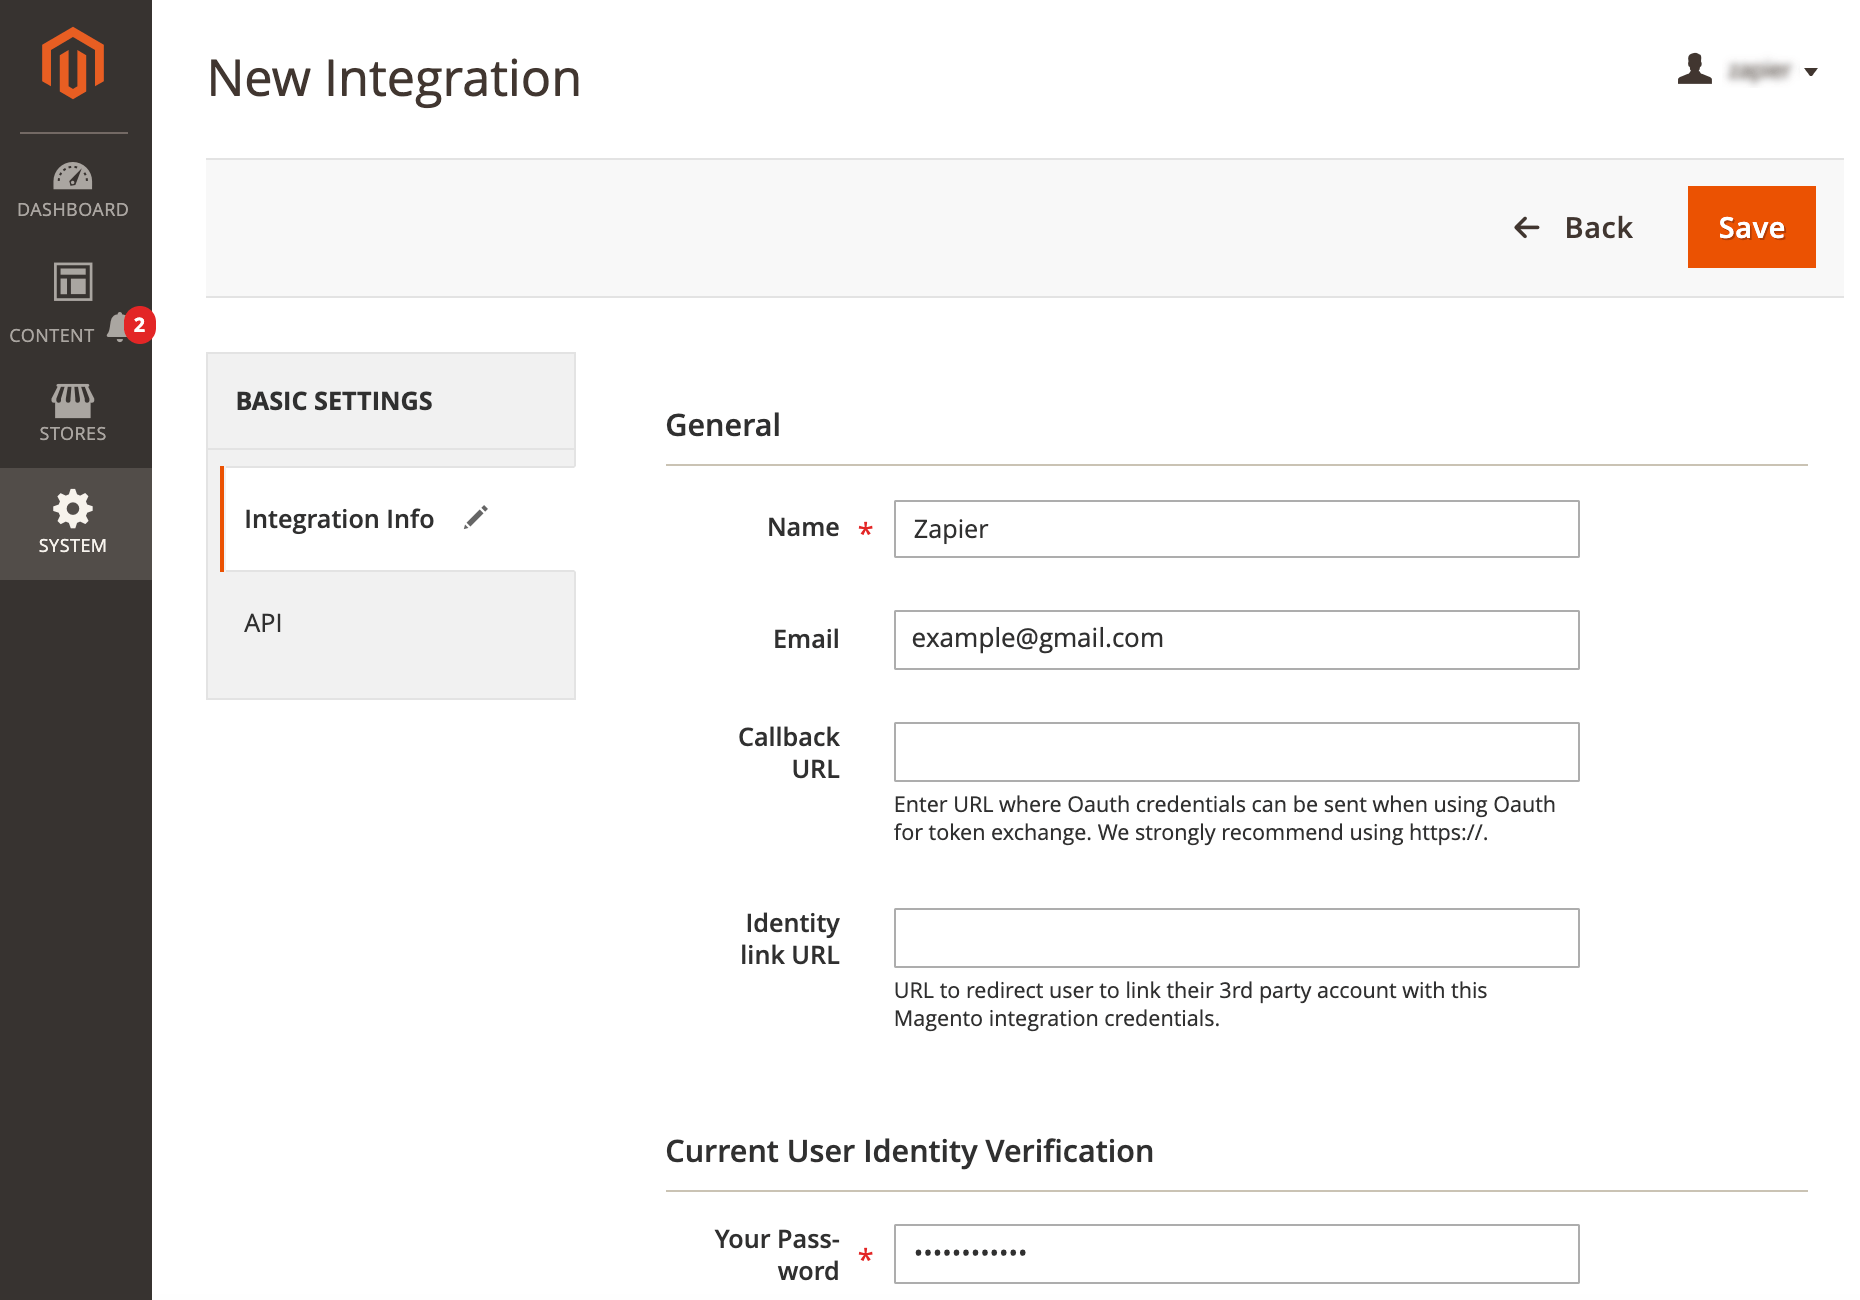This screenshot has width=1860, height=1300.
Task: Click the empty Callback URL field
Action: [1236, 752]
